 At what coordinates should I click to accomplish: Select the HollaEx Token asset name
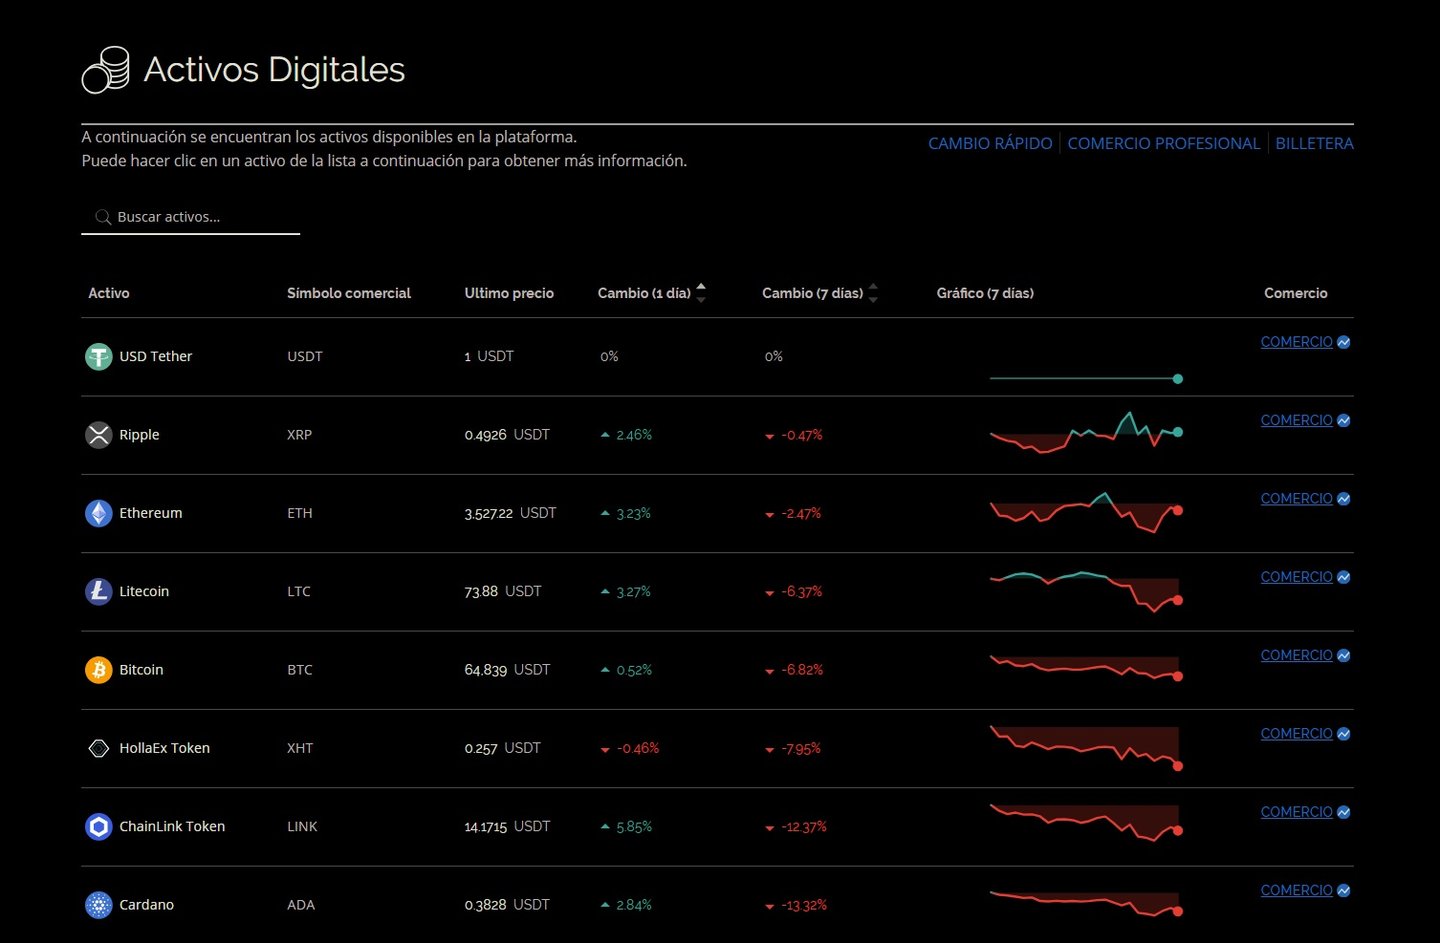(x=165, y=748)
